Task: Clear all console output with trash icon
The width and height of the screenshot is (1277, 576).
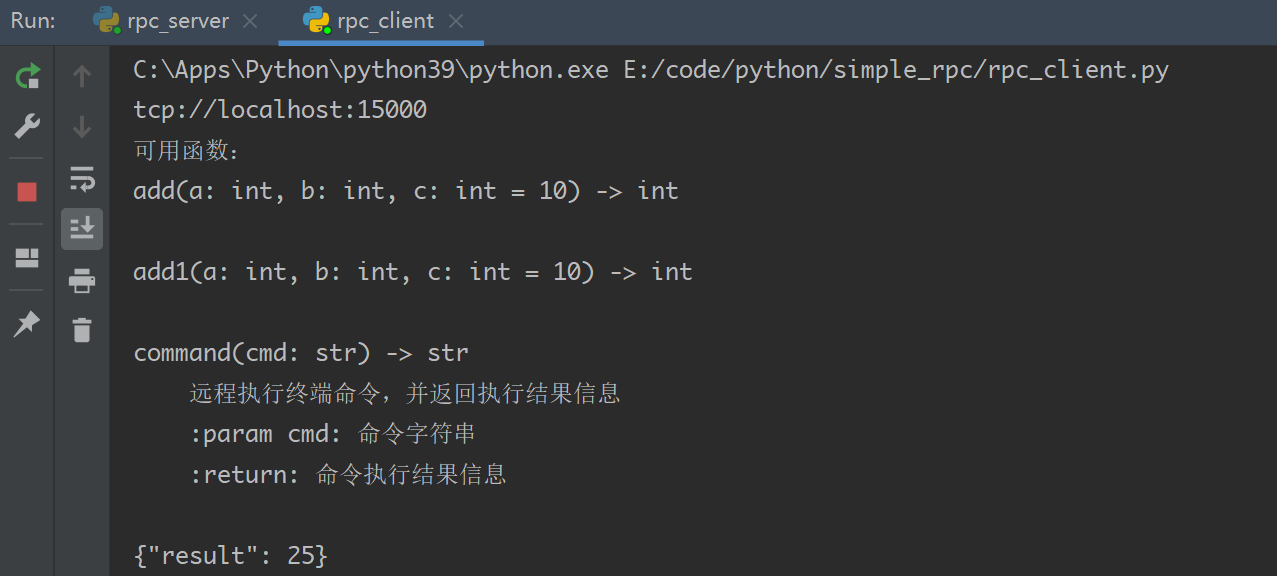Action: click(x=82, y=329)
